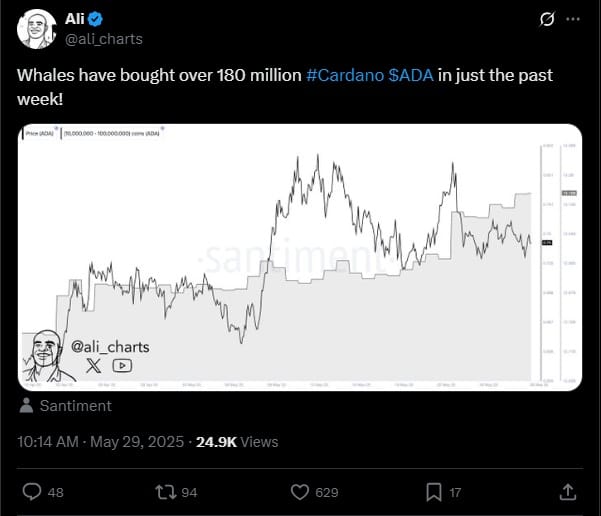This screenshot has height=516, width=601.
Task: Click the Grok slashed-circle icon
Action: [547, 19]
